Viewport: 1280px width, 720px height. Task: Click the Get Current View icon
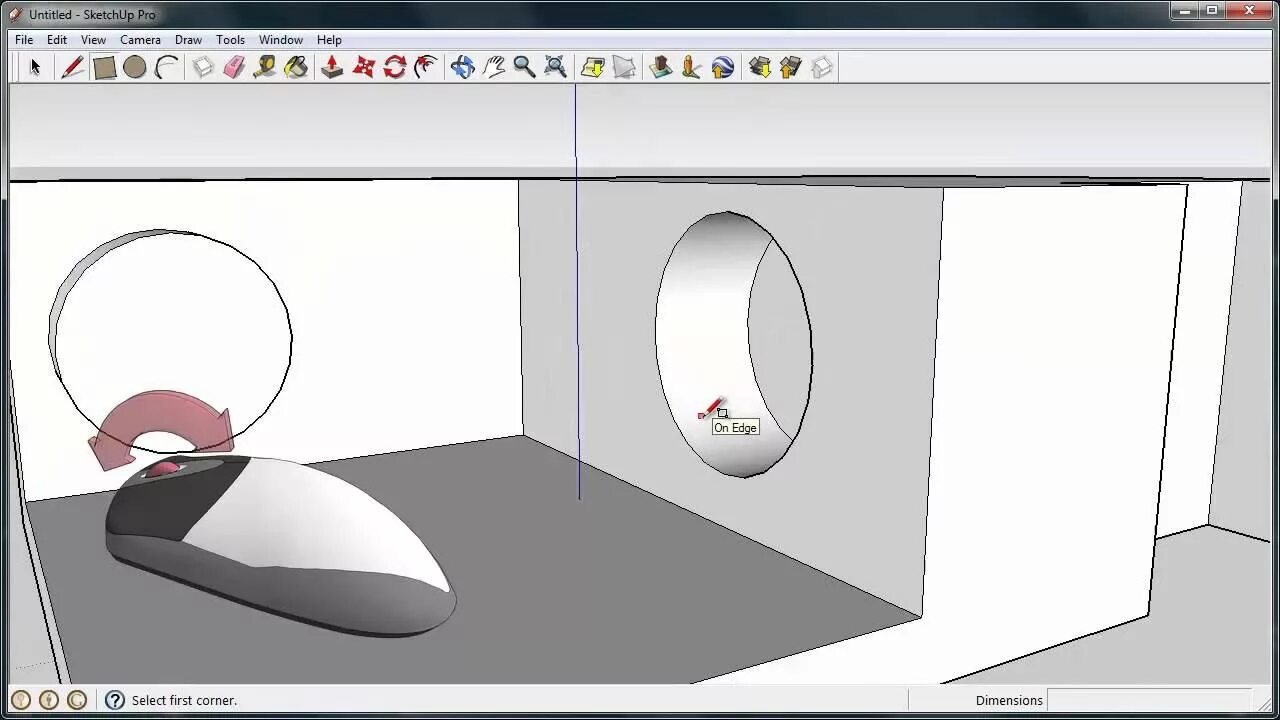[x=593, y=67]
